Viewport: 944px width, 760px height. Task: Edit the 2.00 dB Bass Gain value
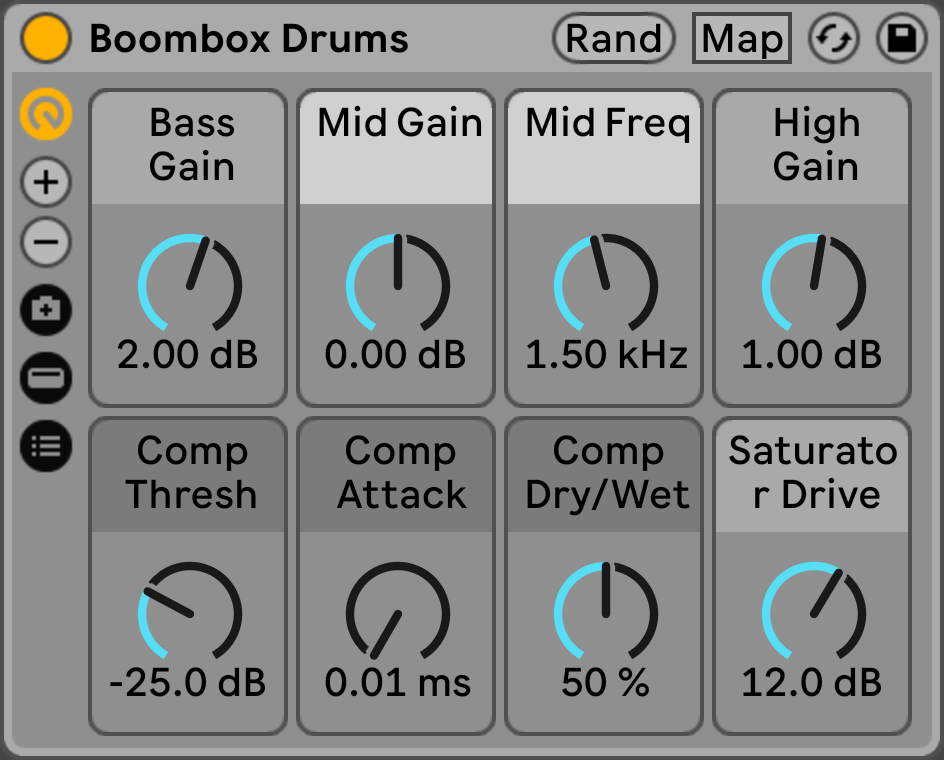(187, 353)
